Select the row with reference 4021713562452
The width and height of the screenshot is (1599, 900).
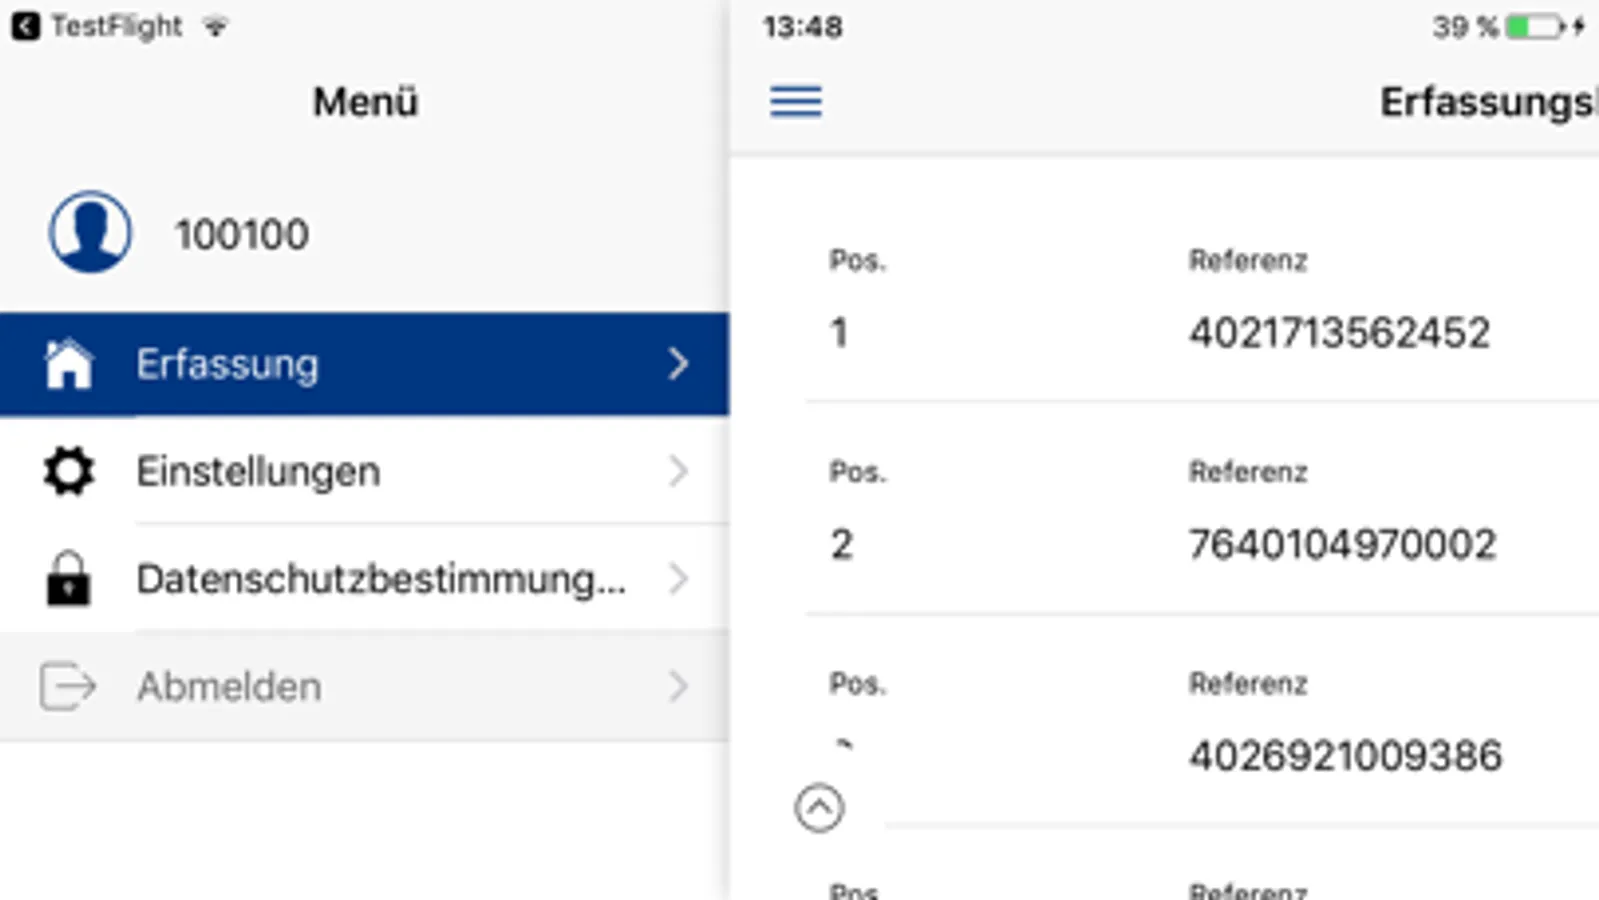click(1339, 333)
